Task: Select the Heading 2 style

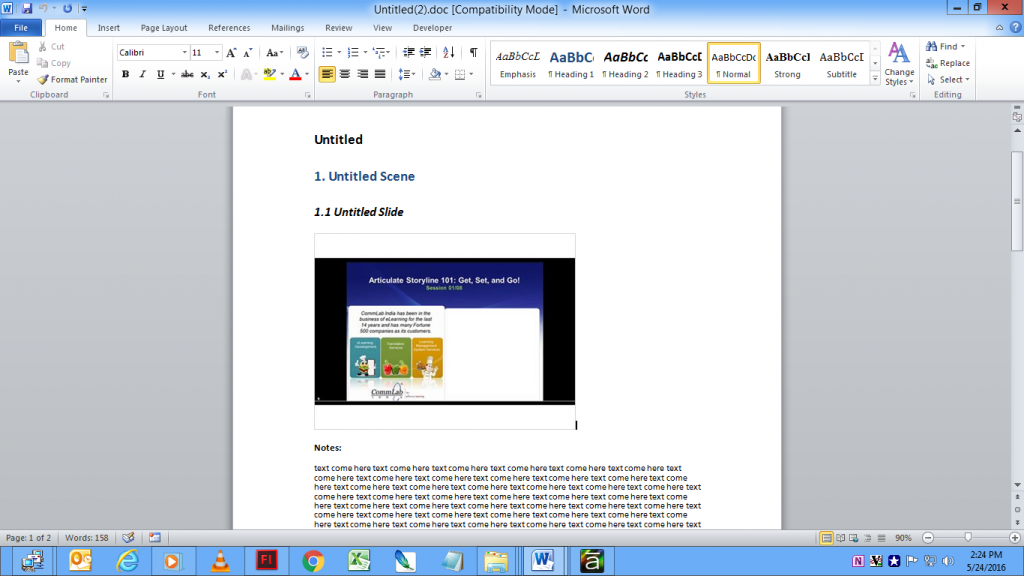Action: coord(625,62)
